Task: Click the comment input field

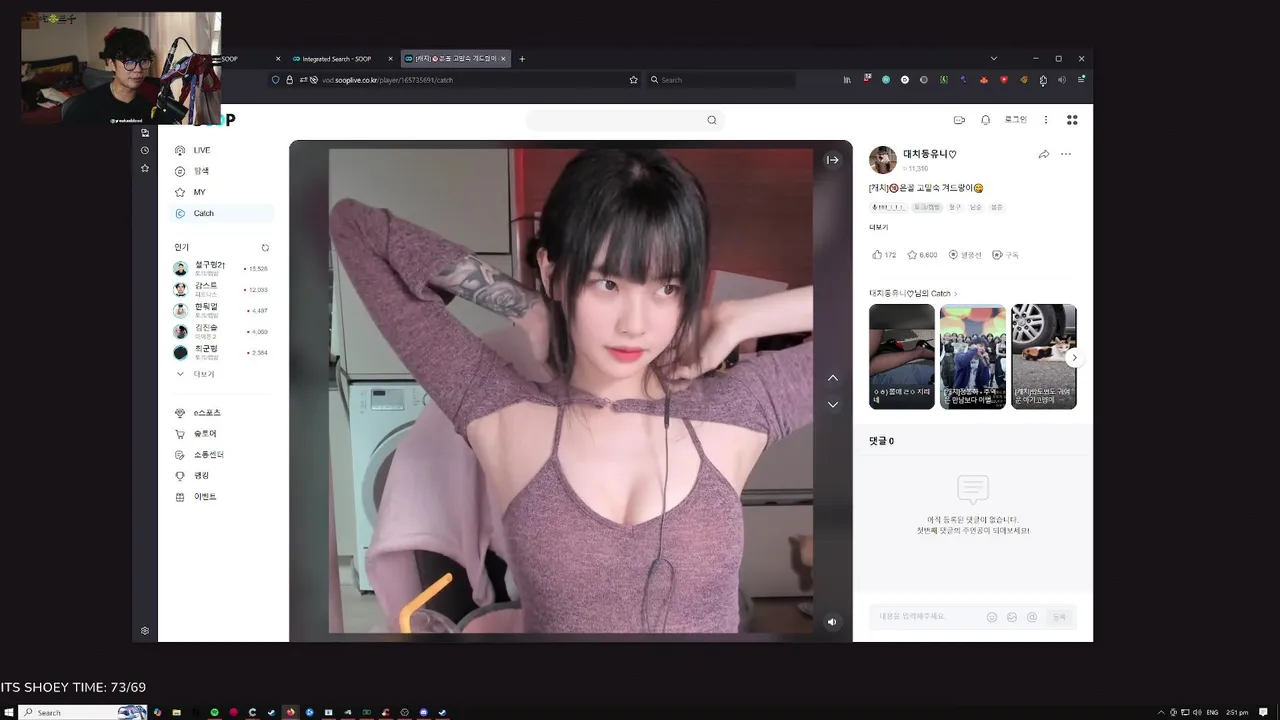Action: click(927, 617)
